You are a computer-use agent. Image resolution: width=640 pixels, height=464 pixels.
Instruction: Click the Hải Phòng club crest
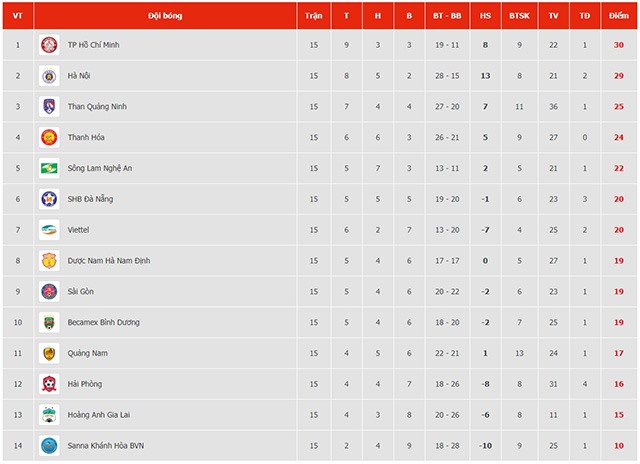point(49,384)
